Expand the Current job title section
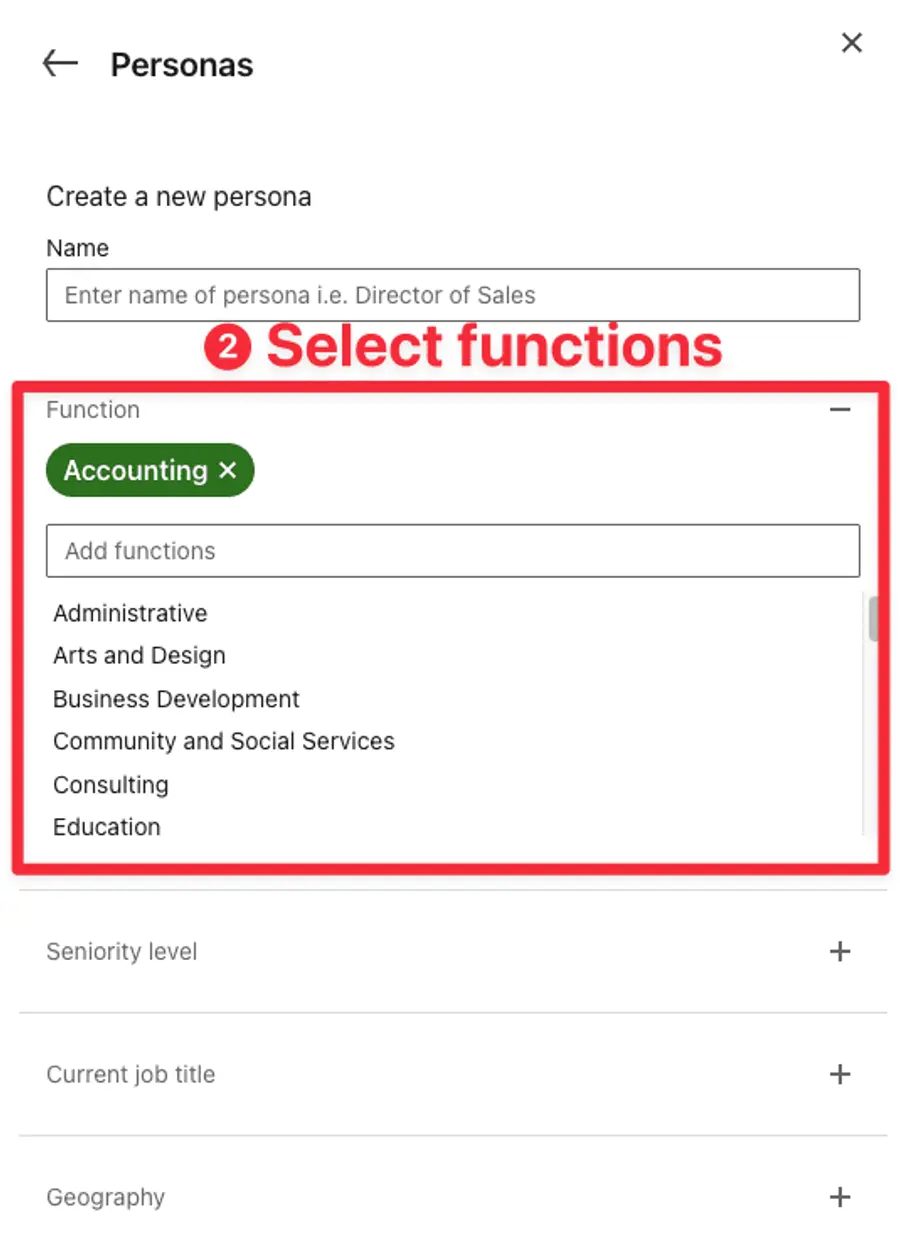Screen dimensions: 900x1247 [x=840, y=1074]
